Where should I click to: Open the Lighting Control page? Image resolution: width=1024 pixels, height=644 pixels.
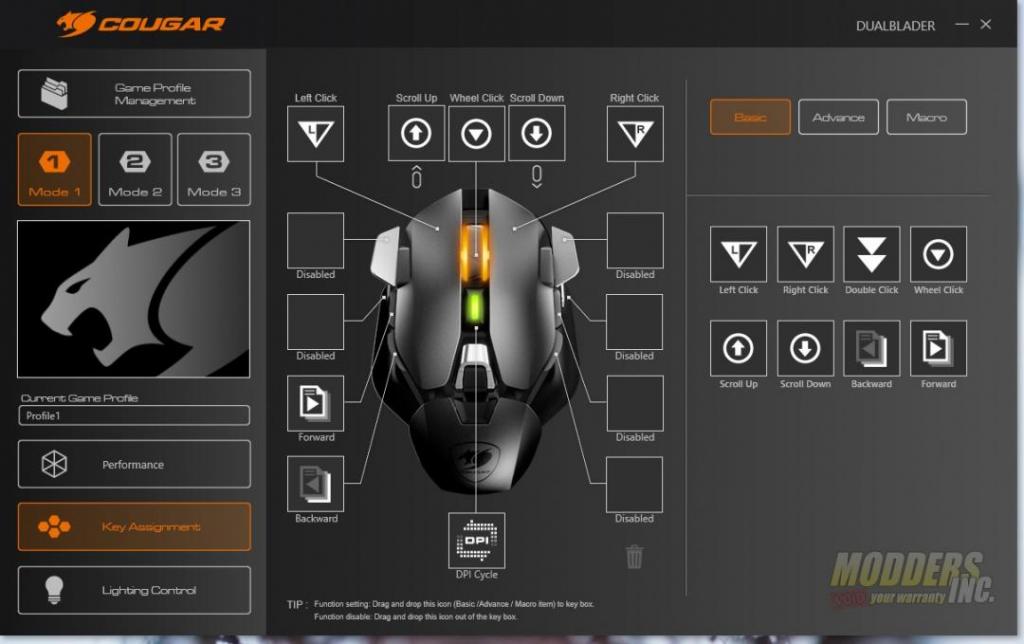134,590
